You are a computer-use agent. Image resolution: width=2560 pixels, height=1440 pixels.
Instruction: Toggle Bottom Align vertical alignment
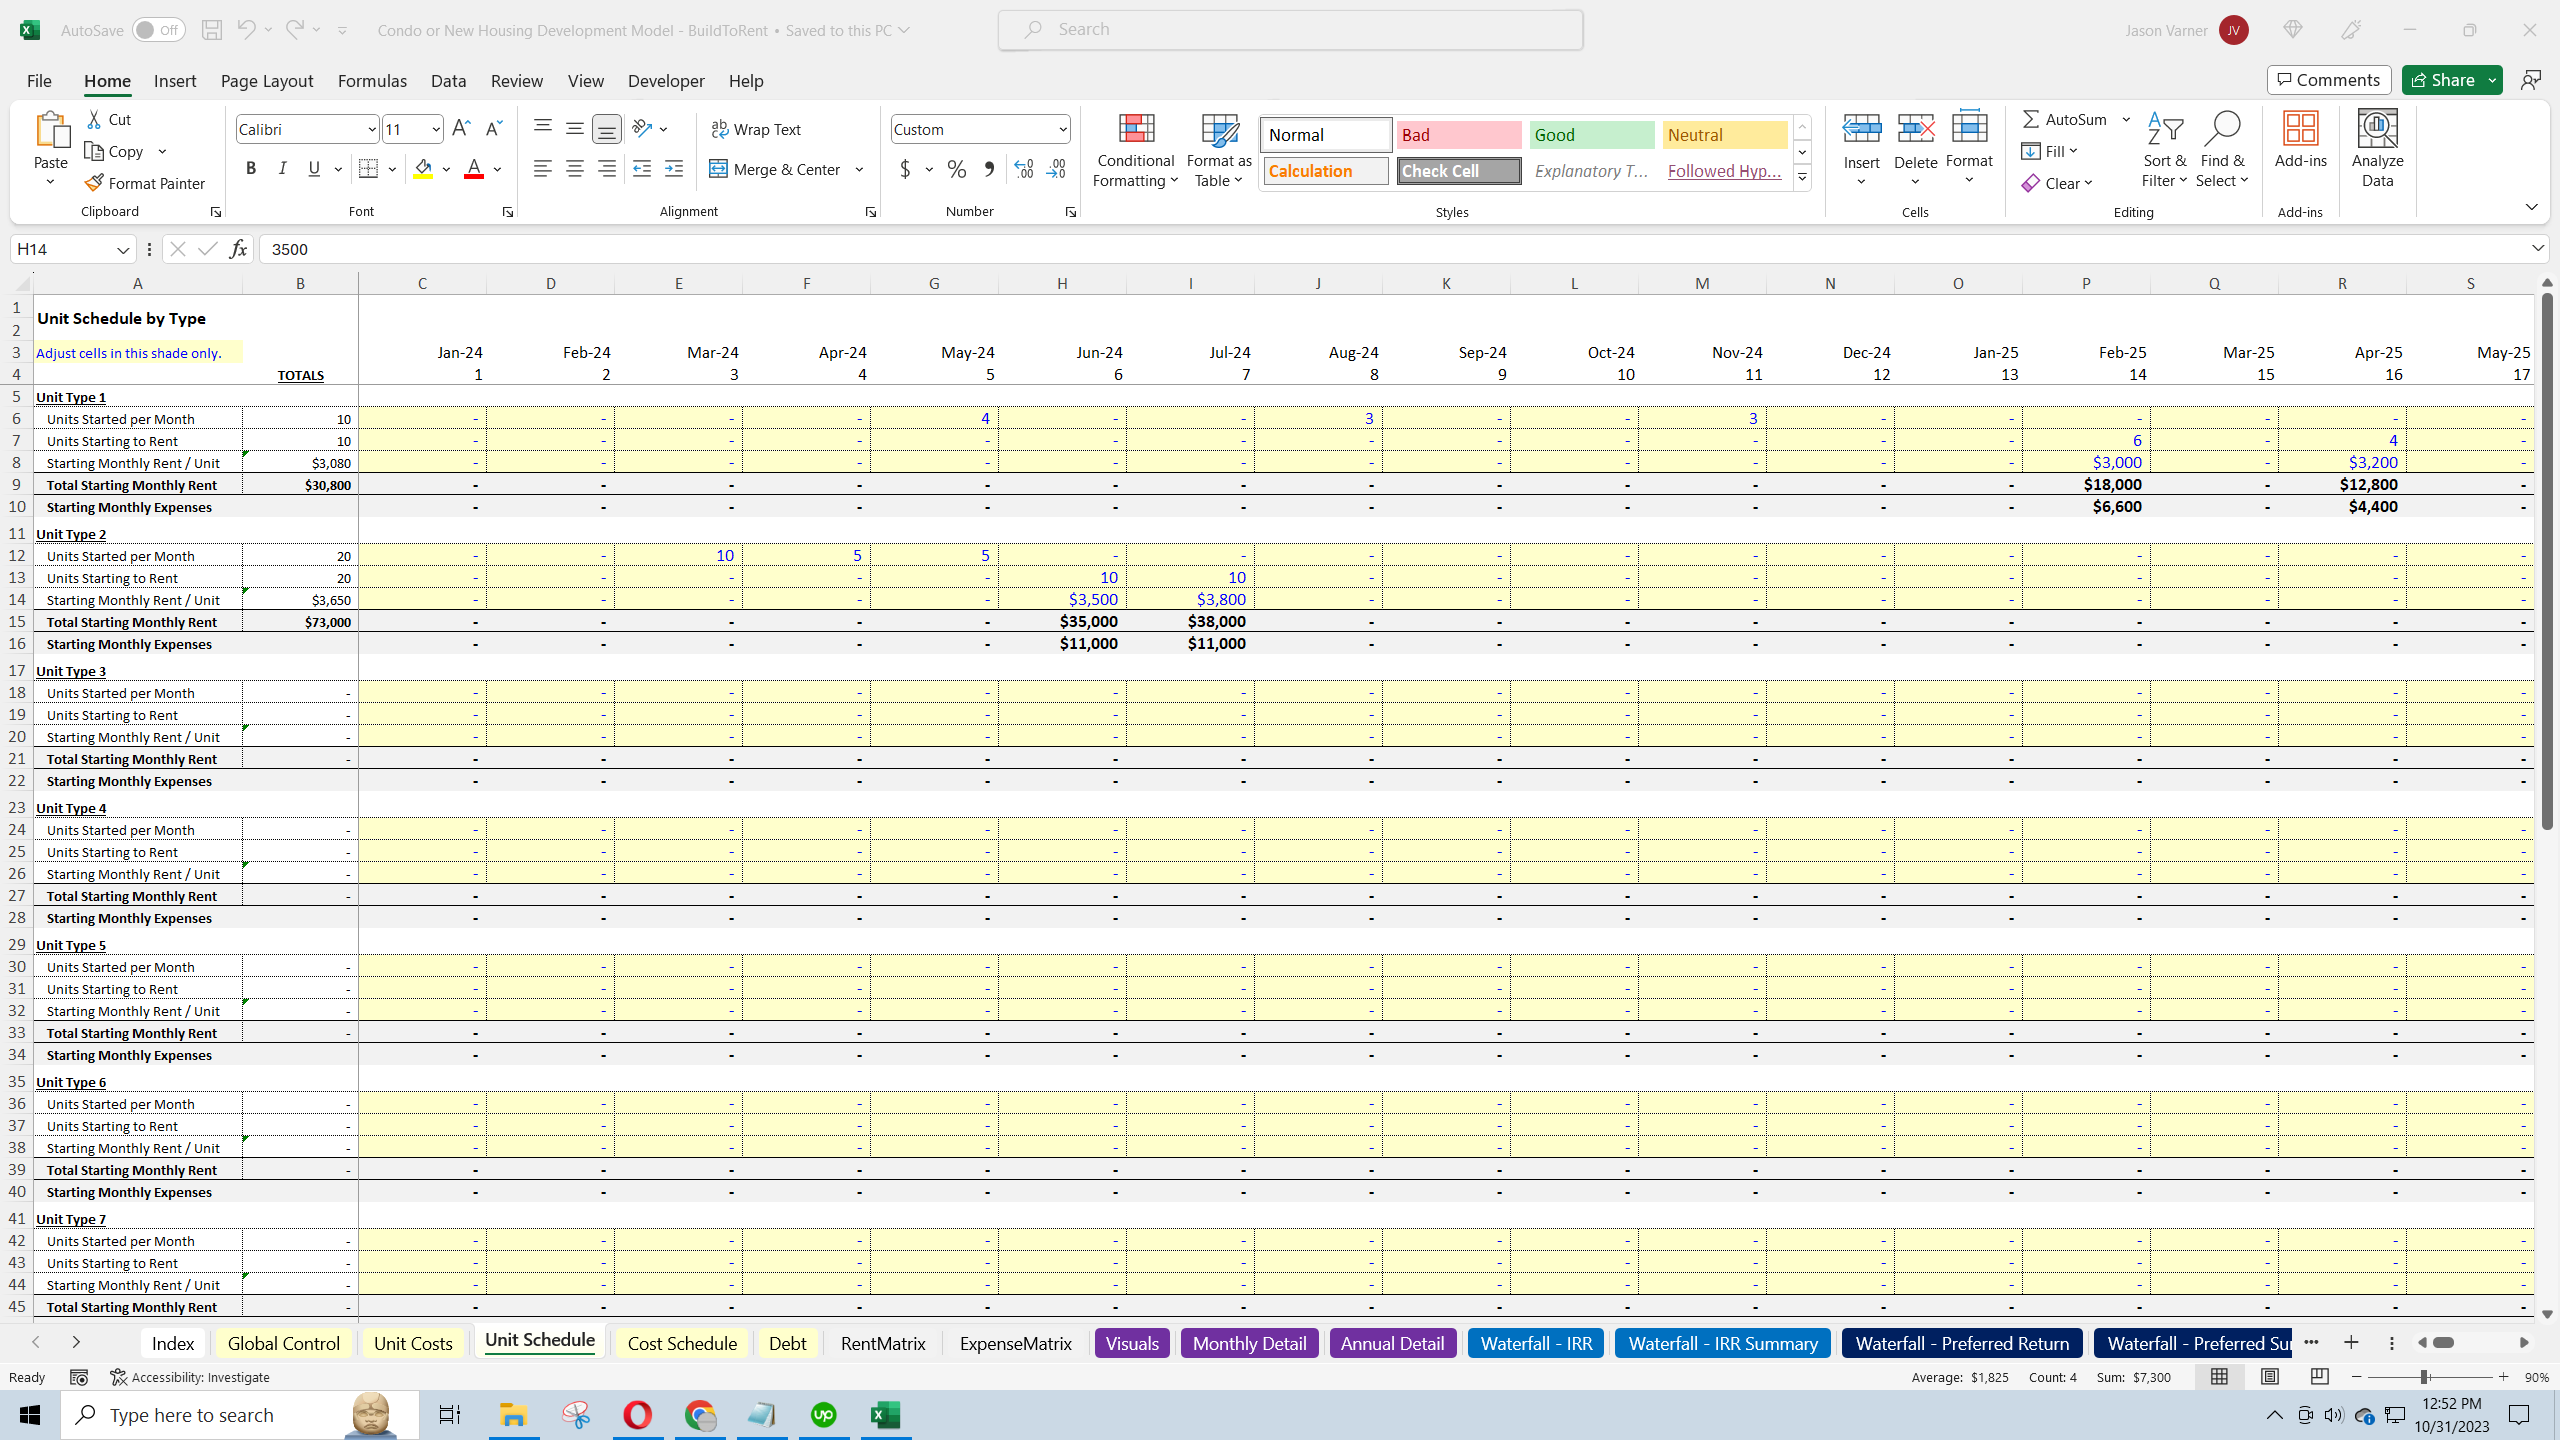click(x=606, y=129)
